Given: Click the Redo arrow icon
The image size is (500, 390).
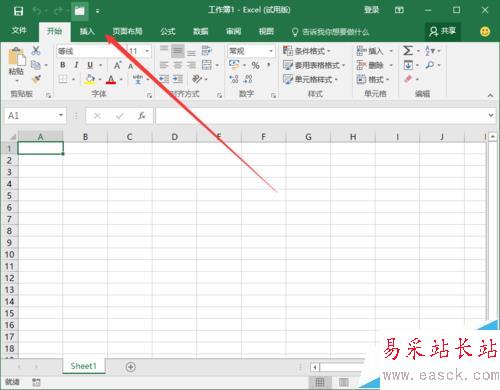Looking at the screenshot, I should pos(58,11).
